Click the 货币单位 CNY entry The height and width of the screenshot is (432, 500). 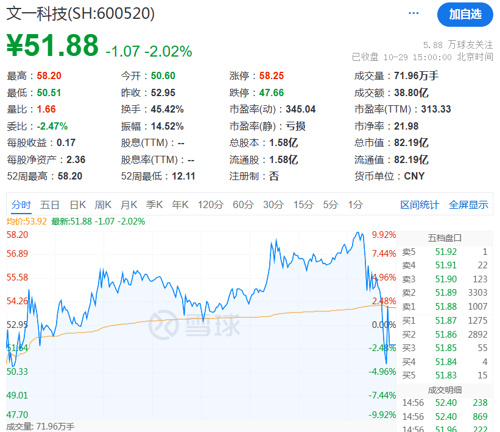pos(389,176)
